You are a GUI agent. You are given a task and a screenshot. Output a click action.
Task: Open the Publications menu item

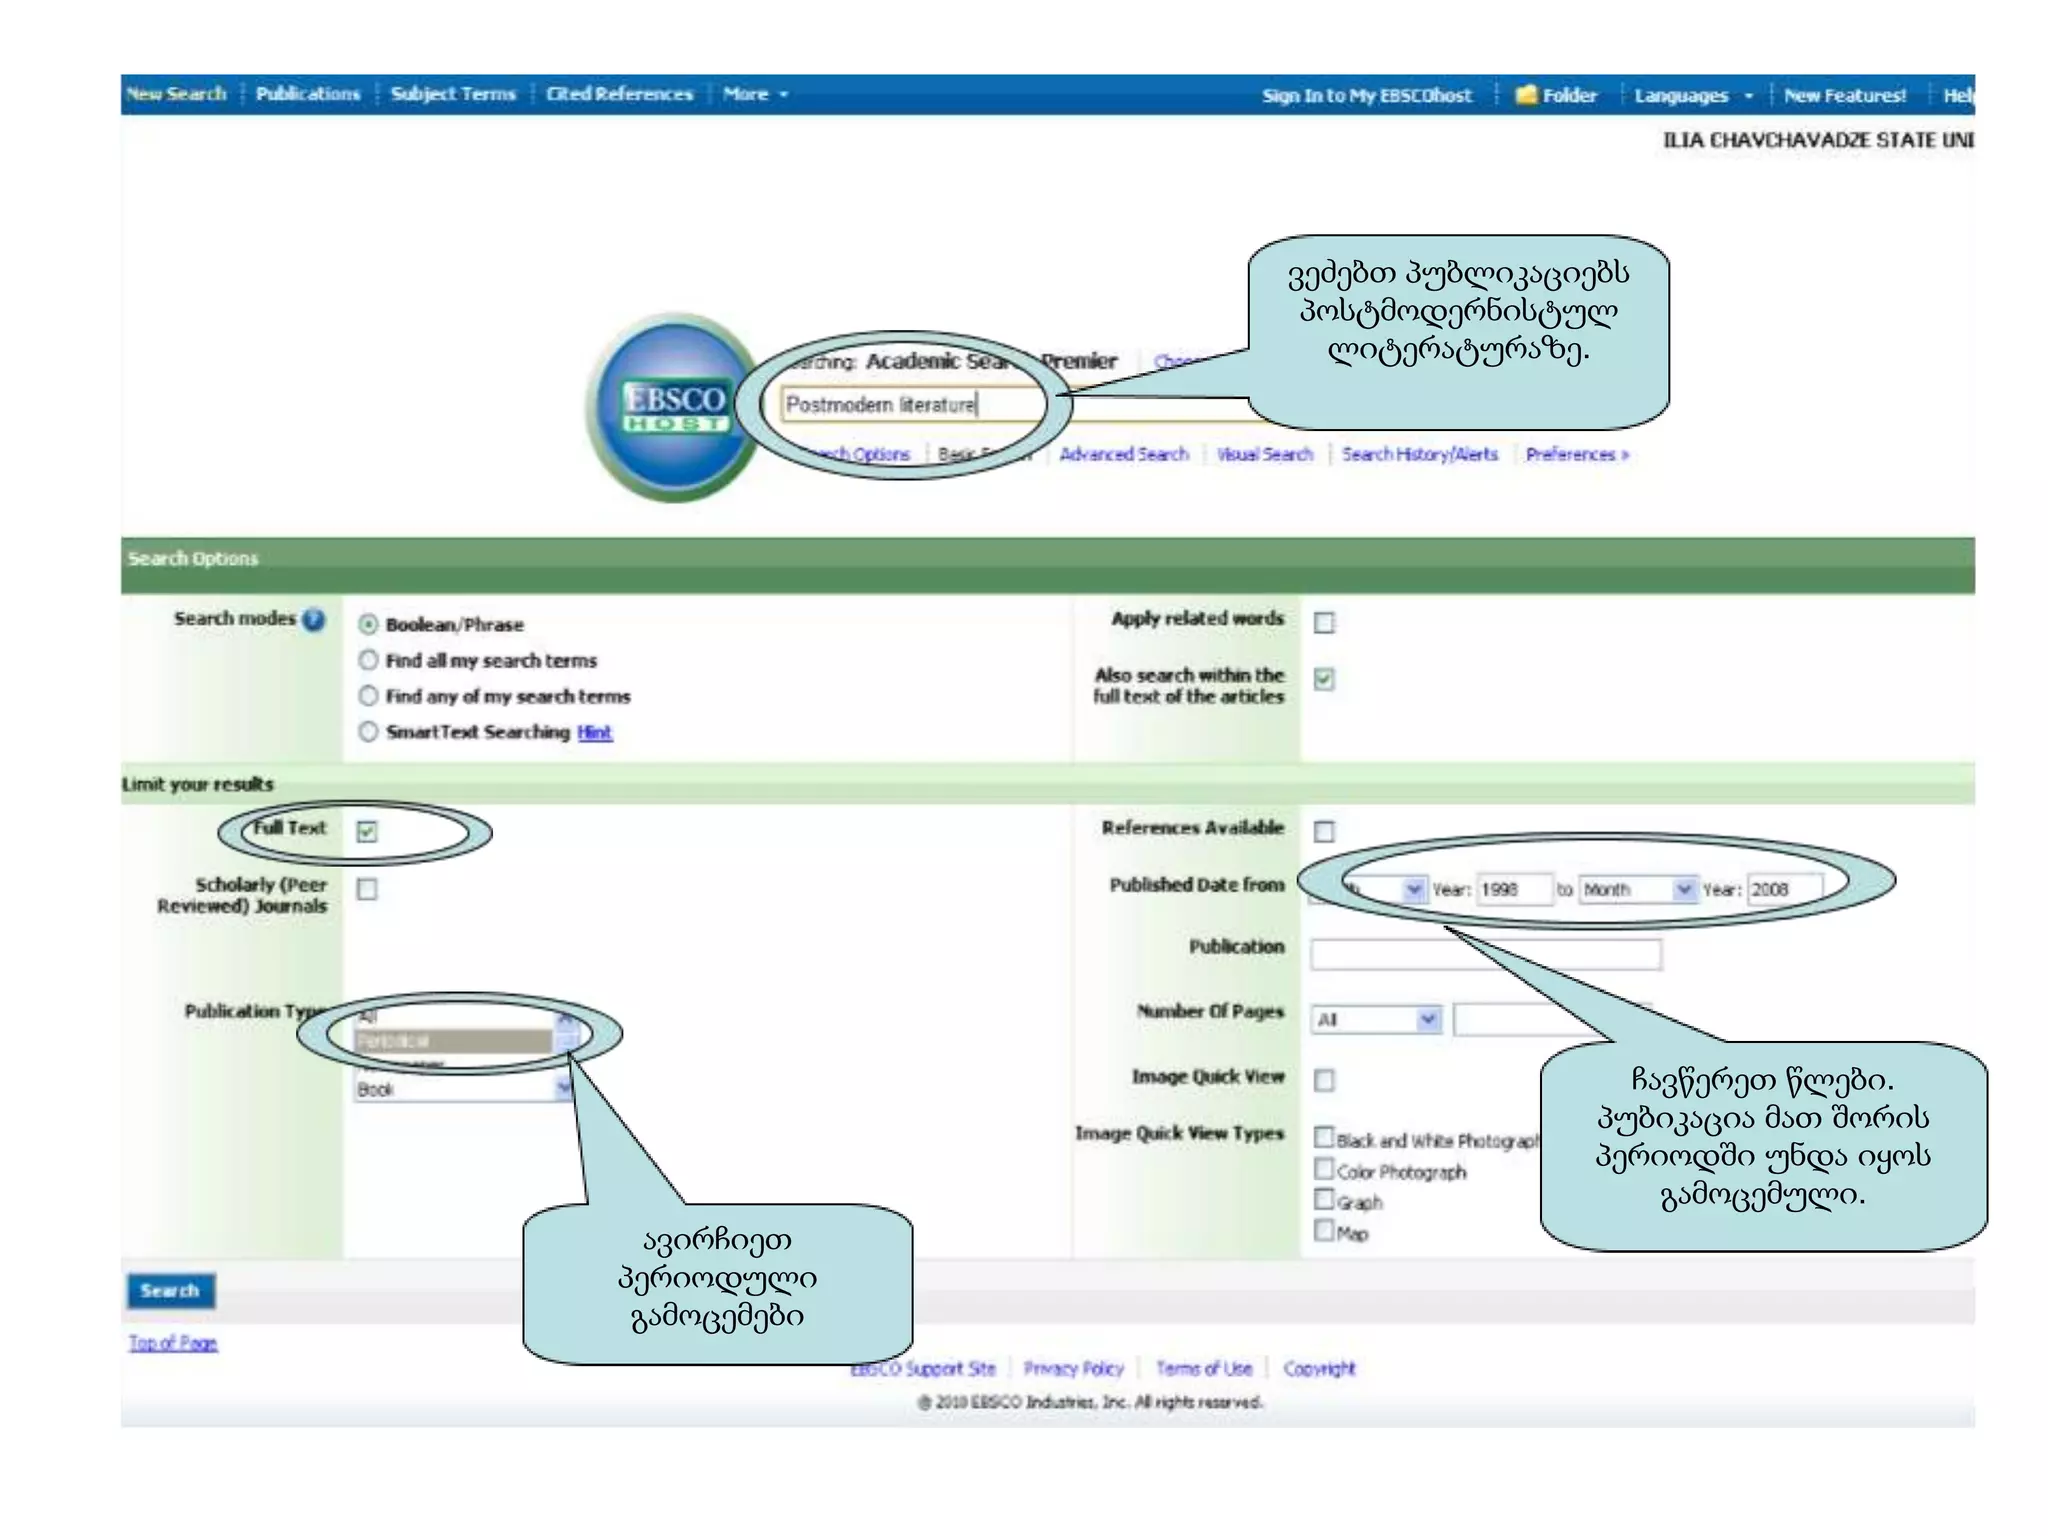click(307, 94)
